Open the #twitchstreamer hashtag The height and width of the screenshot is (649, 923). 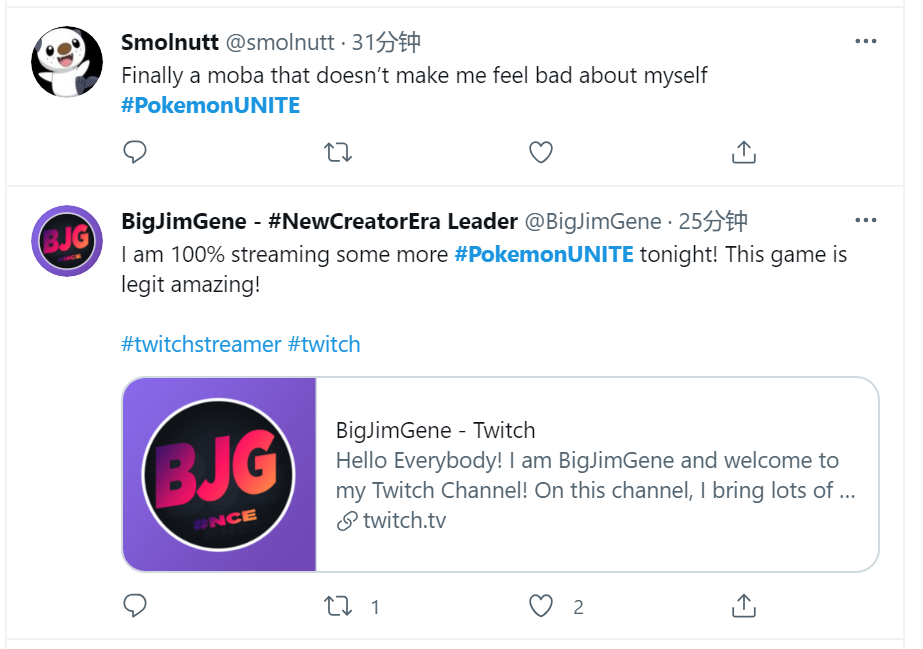coord(201,344)
